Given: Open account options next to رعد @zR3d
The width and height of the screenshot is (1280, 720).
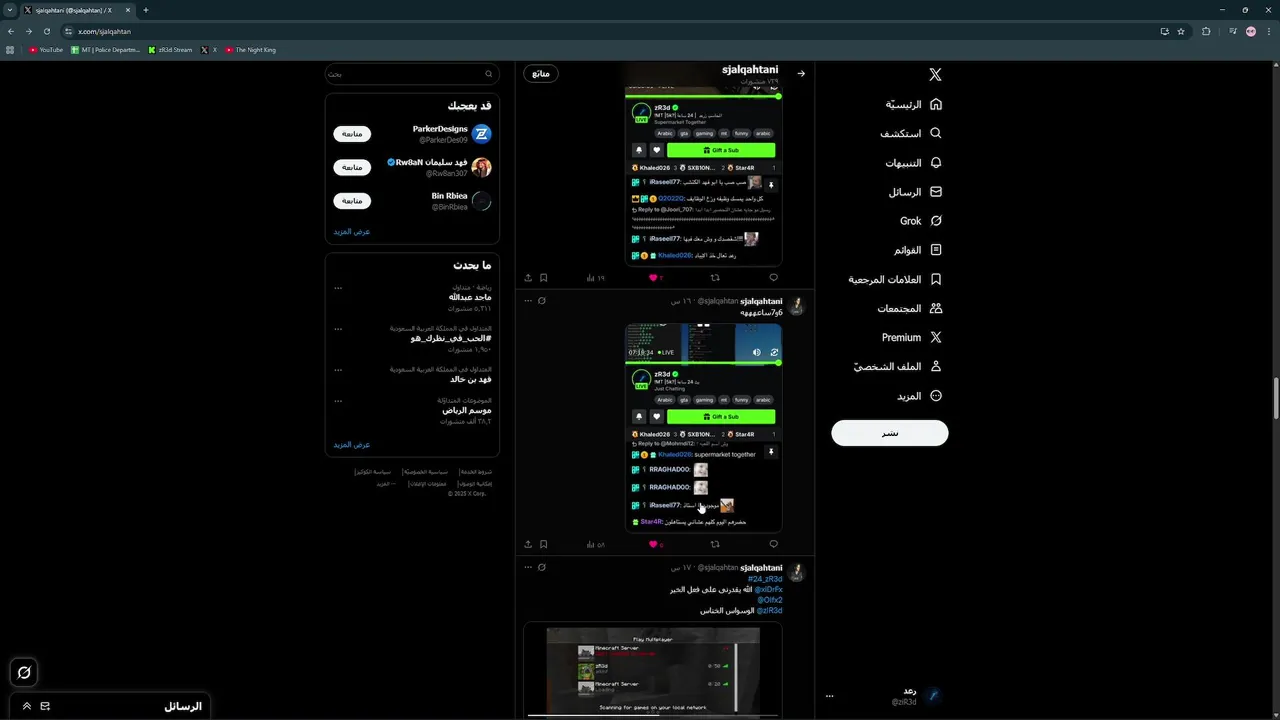Looking at the screenshot, I should [x=829, y=696].
